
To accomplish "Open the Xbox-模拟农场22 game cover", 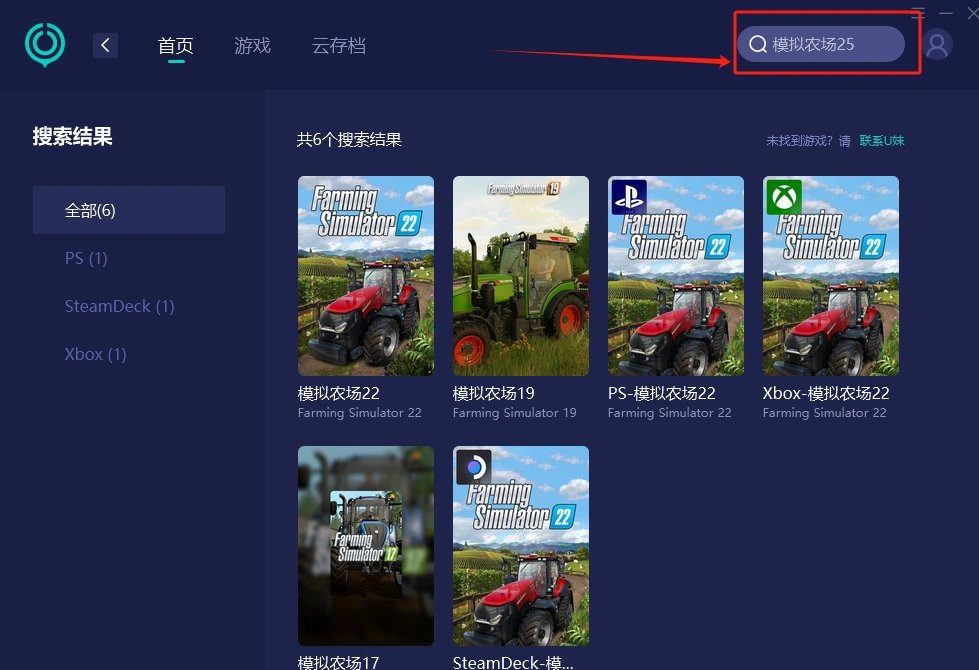I will pos(830,276).
